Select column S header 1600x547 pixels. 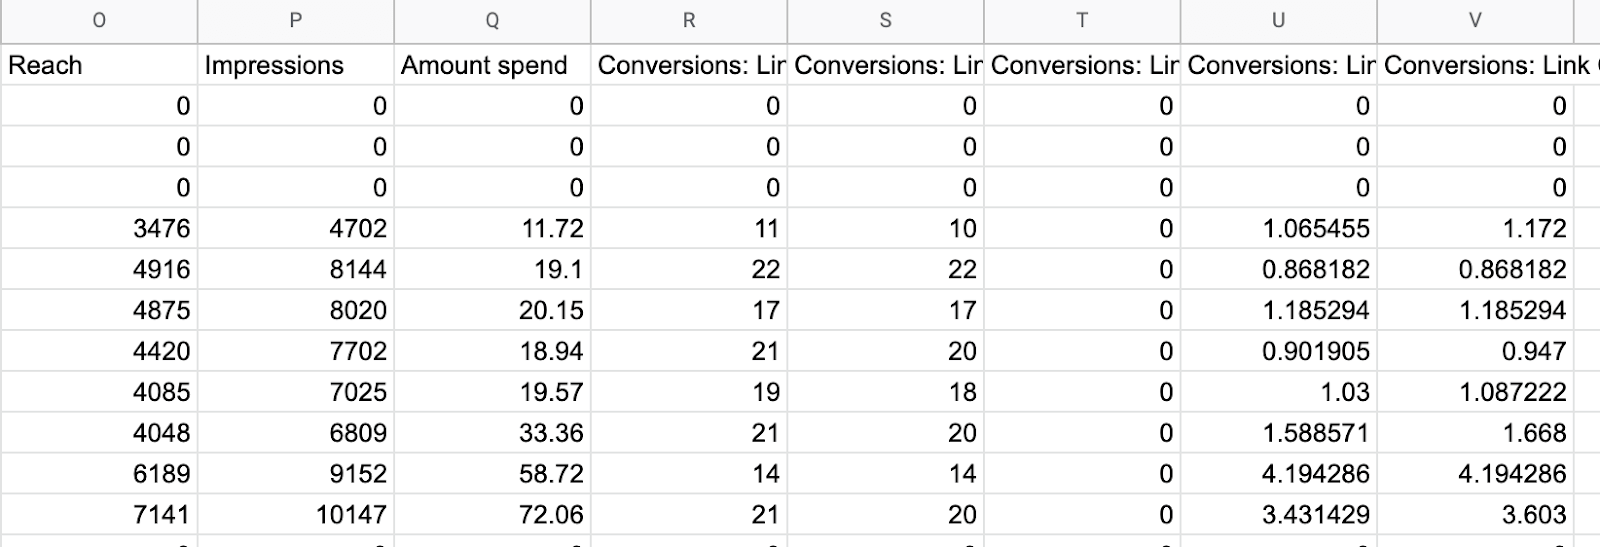[886, 21]
